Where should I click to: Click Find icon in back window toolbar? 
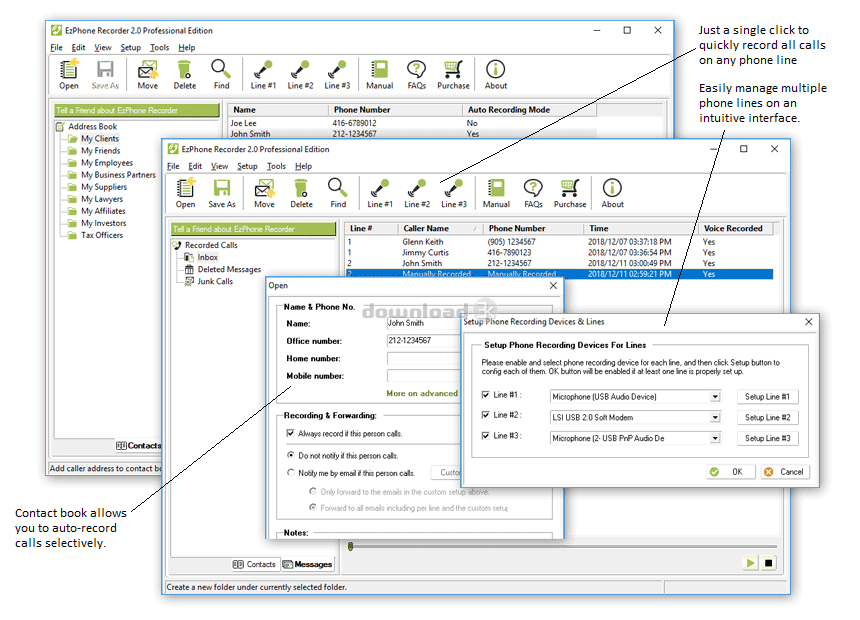pyautogui.click(x=221, y=75)
